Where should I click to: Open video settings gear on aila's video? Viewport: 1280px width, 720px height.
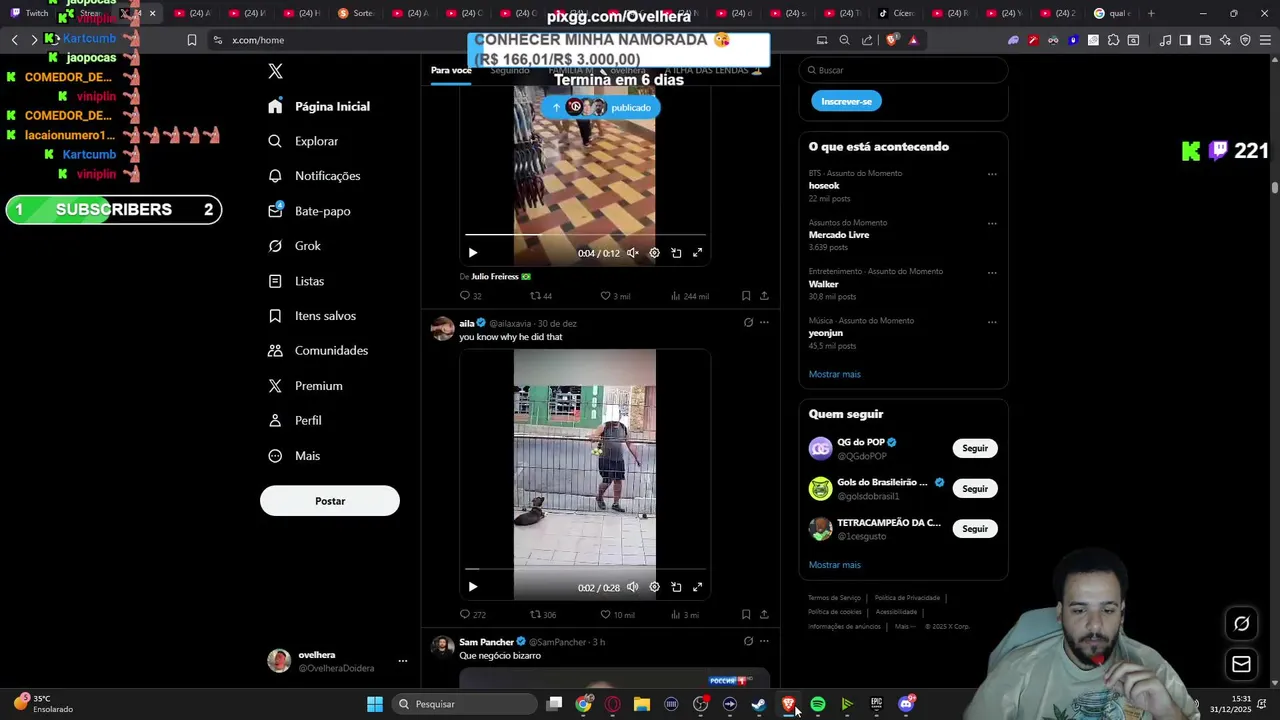click(x=654, y=587)
